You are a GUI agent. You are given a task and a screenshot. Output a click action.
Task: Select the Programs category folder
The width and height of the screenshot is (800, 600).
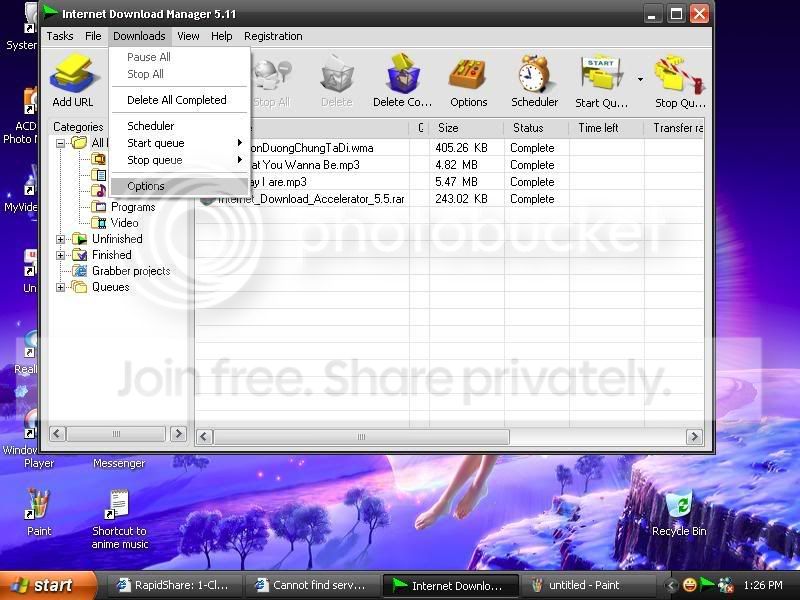(133, 207)
